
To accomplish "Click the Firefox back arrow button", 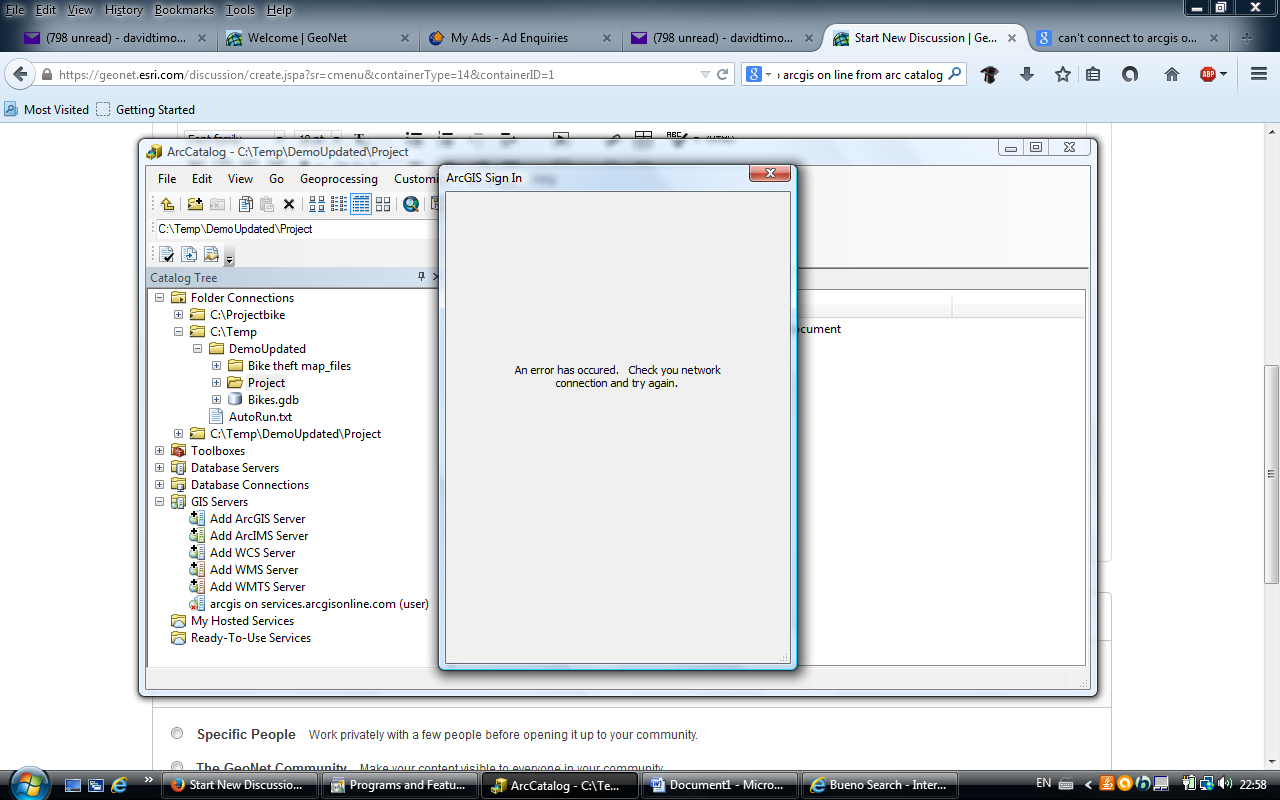I will pos(19,75).
